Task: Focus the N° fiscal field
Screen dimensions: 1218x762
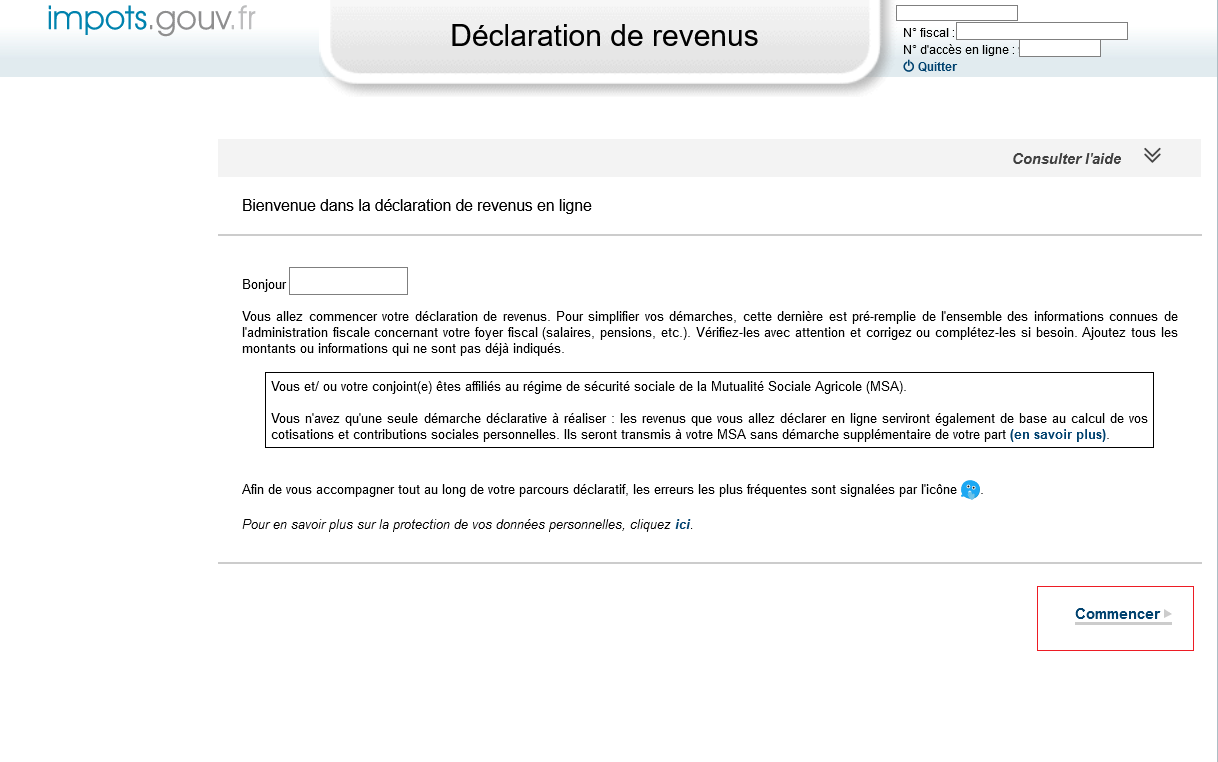Action: 1041,31
